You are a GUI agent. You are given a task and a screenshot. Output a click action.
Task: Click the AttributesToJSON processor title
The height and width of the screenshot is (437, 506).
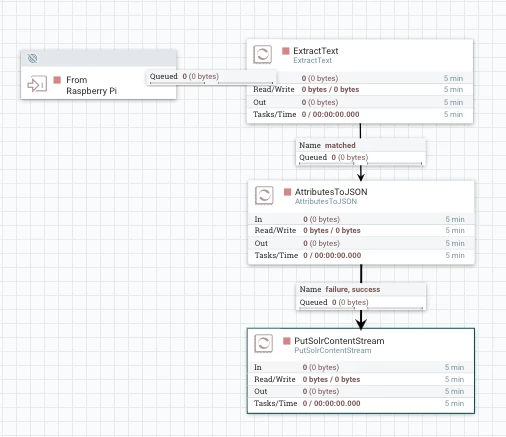tap(331, 192)
